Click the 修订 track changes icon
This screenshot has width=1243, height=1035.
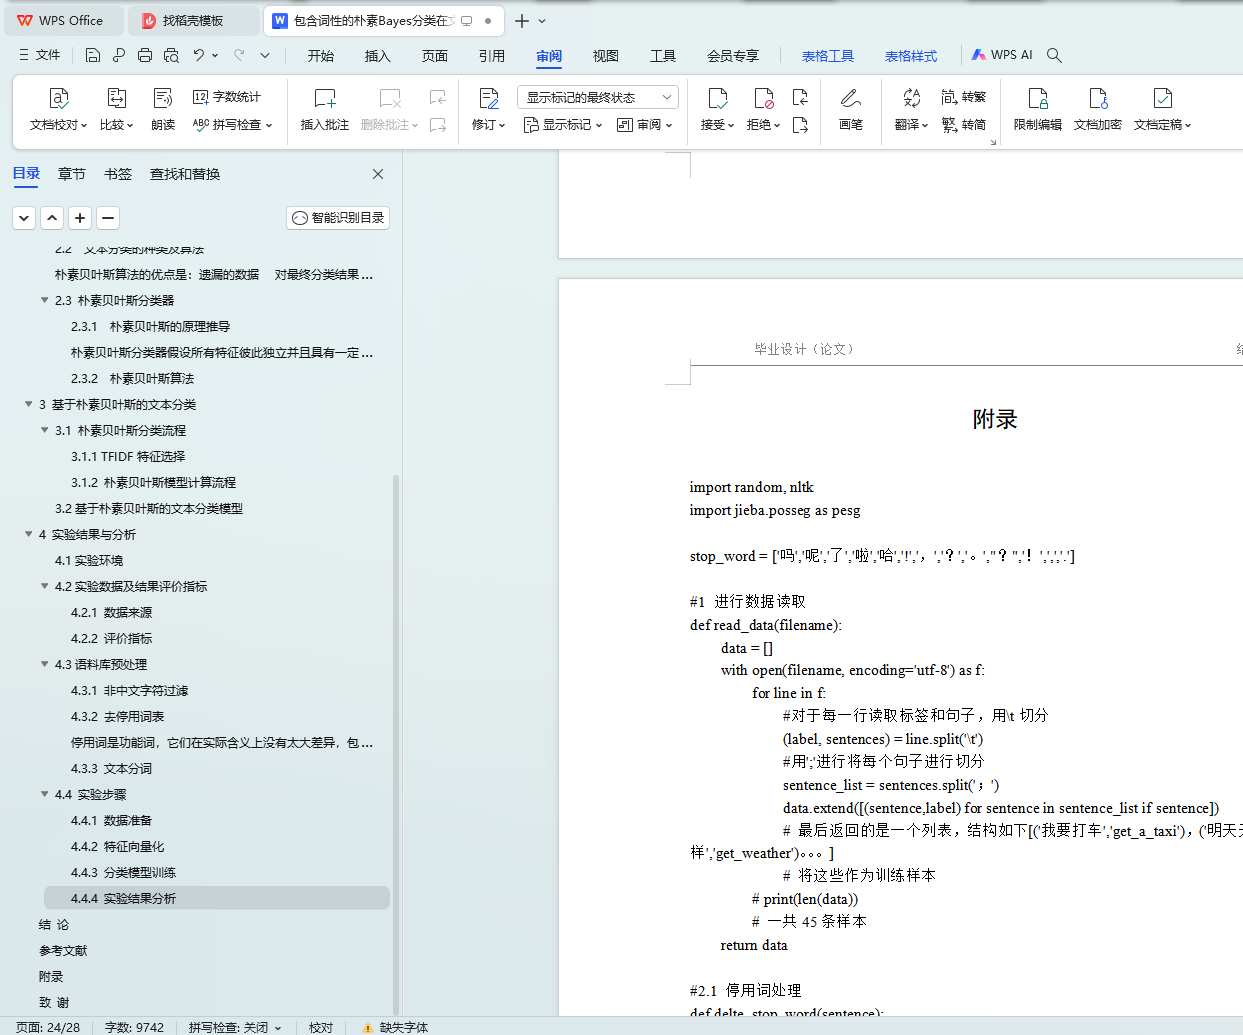tap(489, 98)
